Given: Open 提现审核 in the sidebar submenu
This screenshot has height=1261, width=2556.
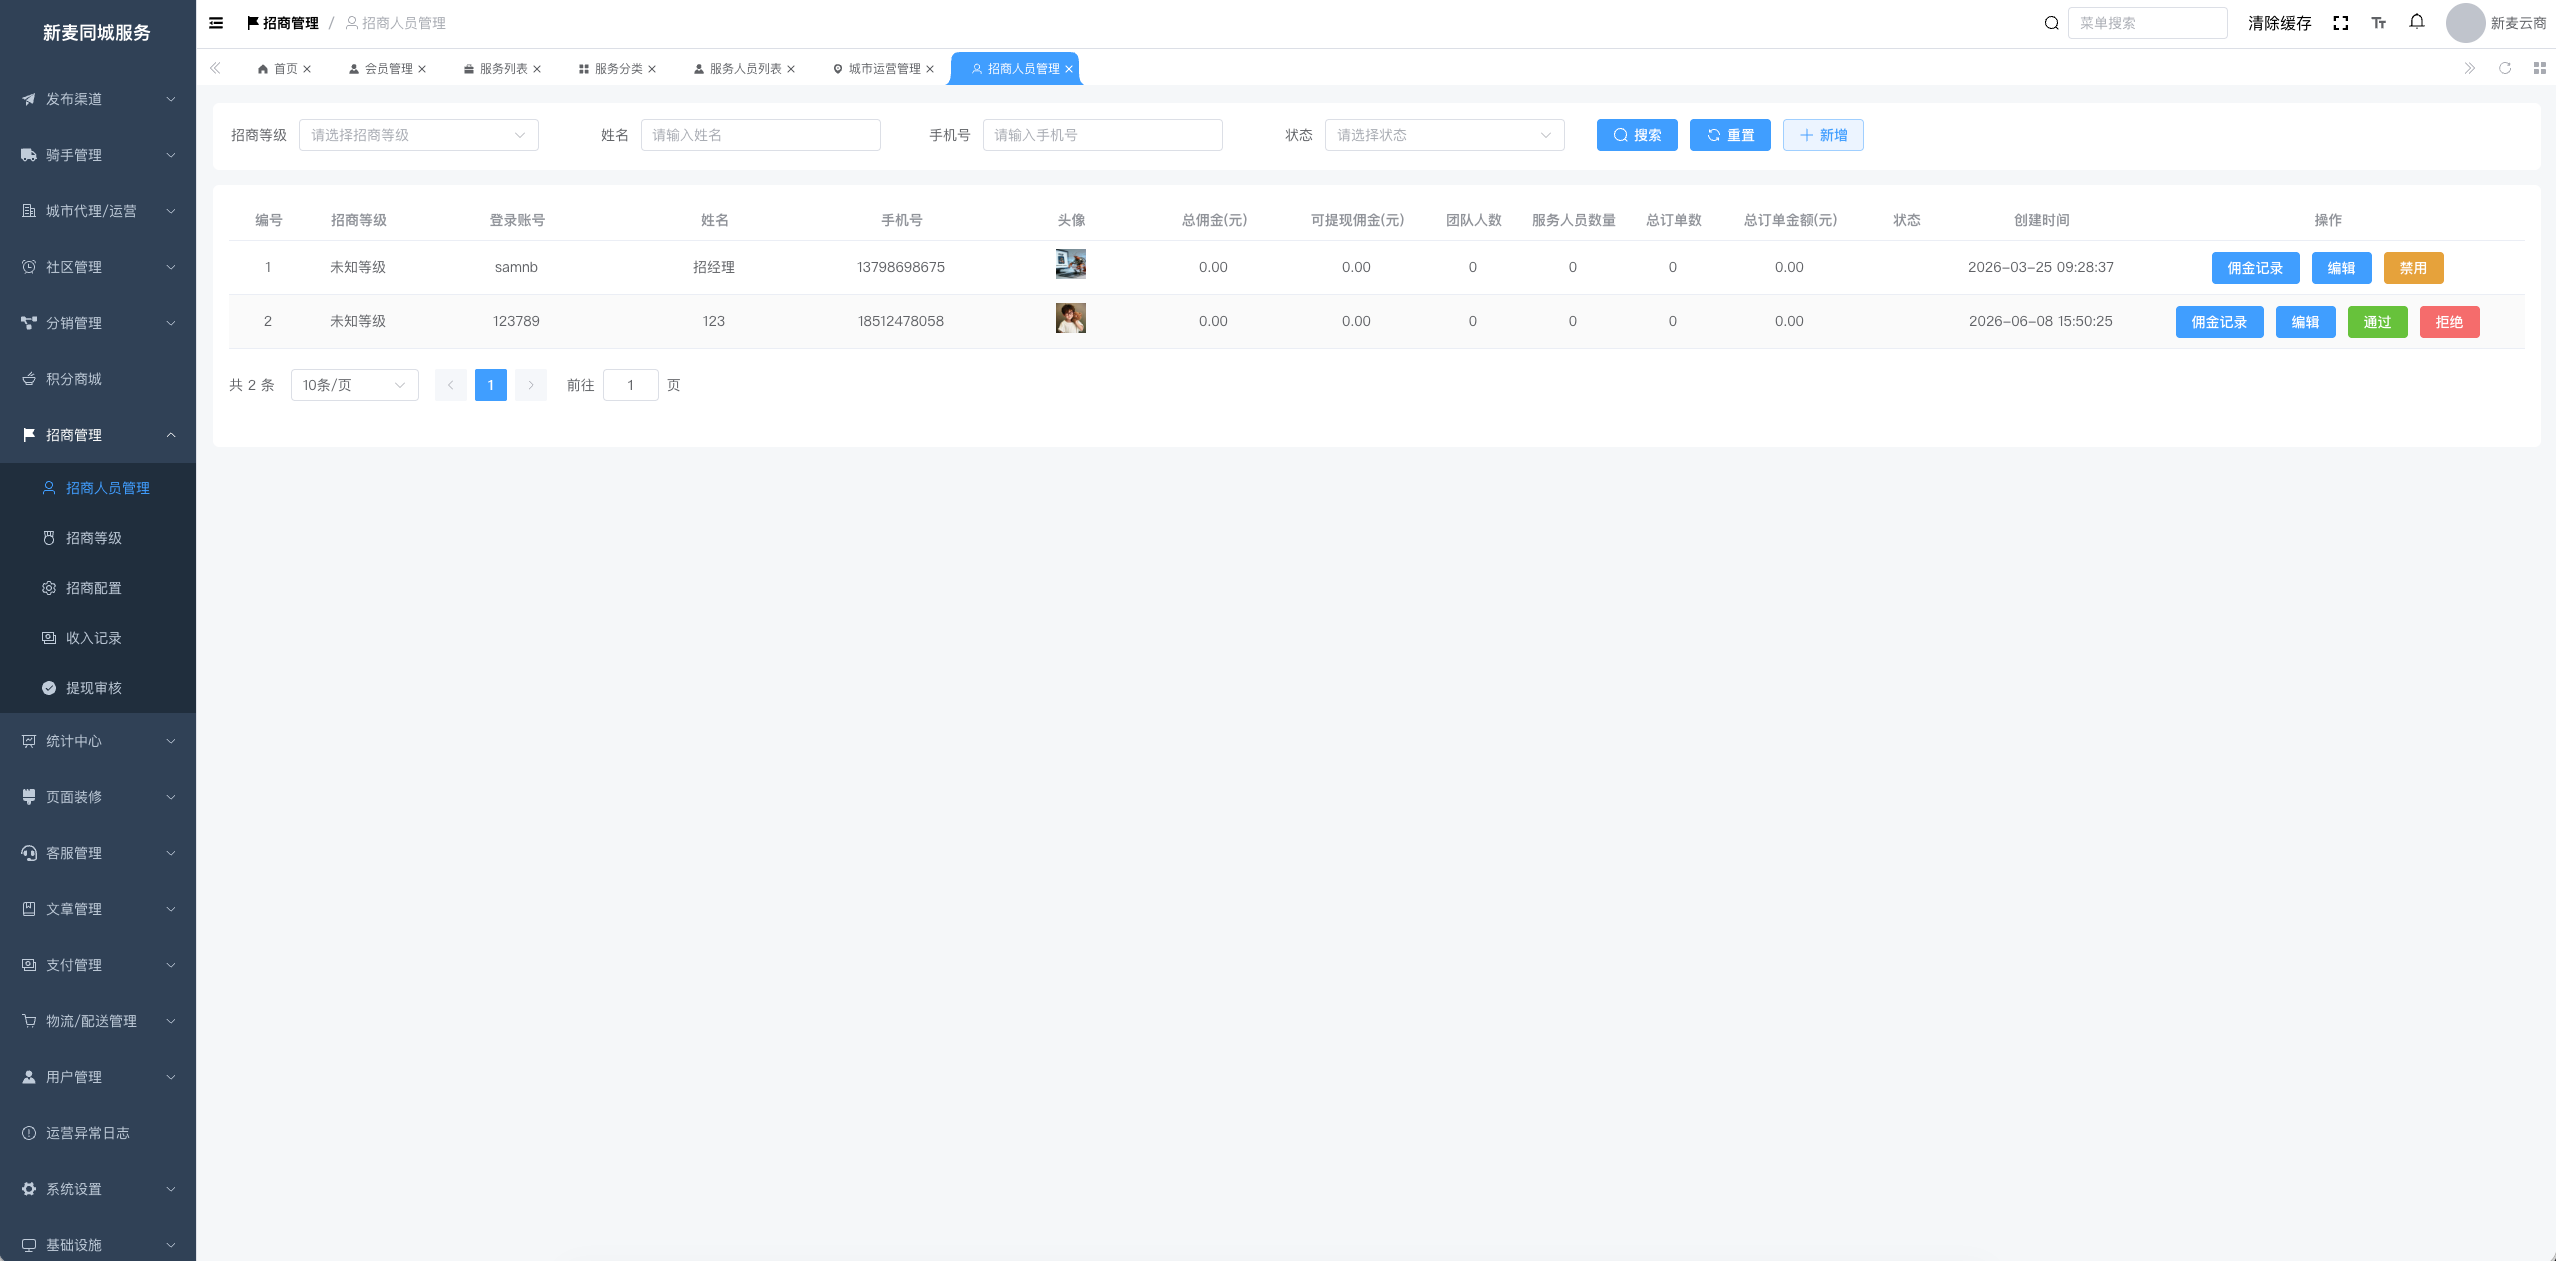Looking at the screenshot, I should 98,688.
